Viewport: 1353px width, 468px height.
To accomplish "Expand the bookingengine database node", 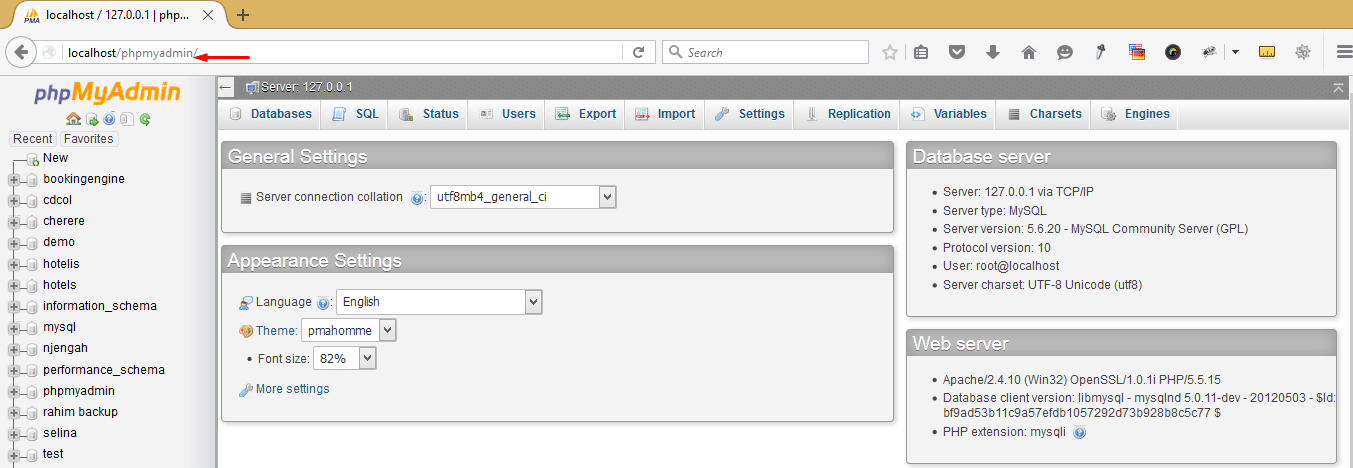I will 14,180.
